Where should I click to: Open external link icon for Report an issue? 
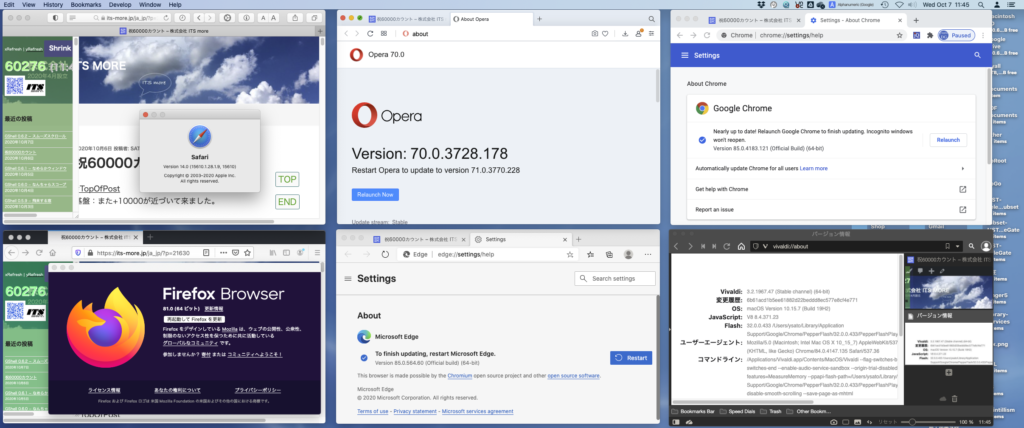pos(962,210)
